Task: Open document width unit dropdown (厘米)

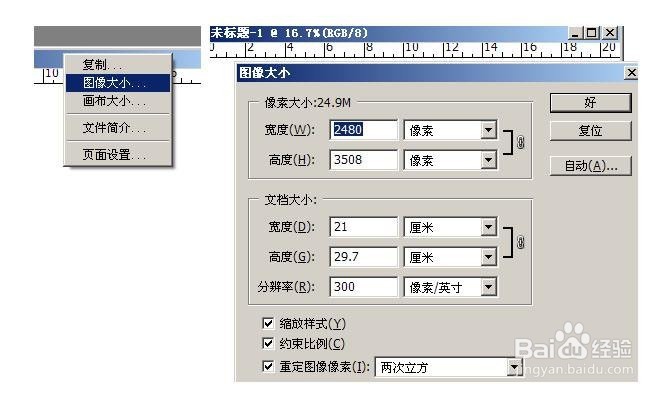Action: pos(488,227)
